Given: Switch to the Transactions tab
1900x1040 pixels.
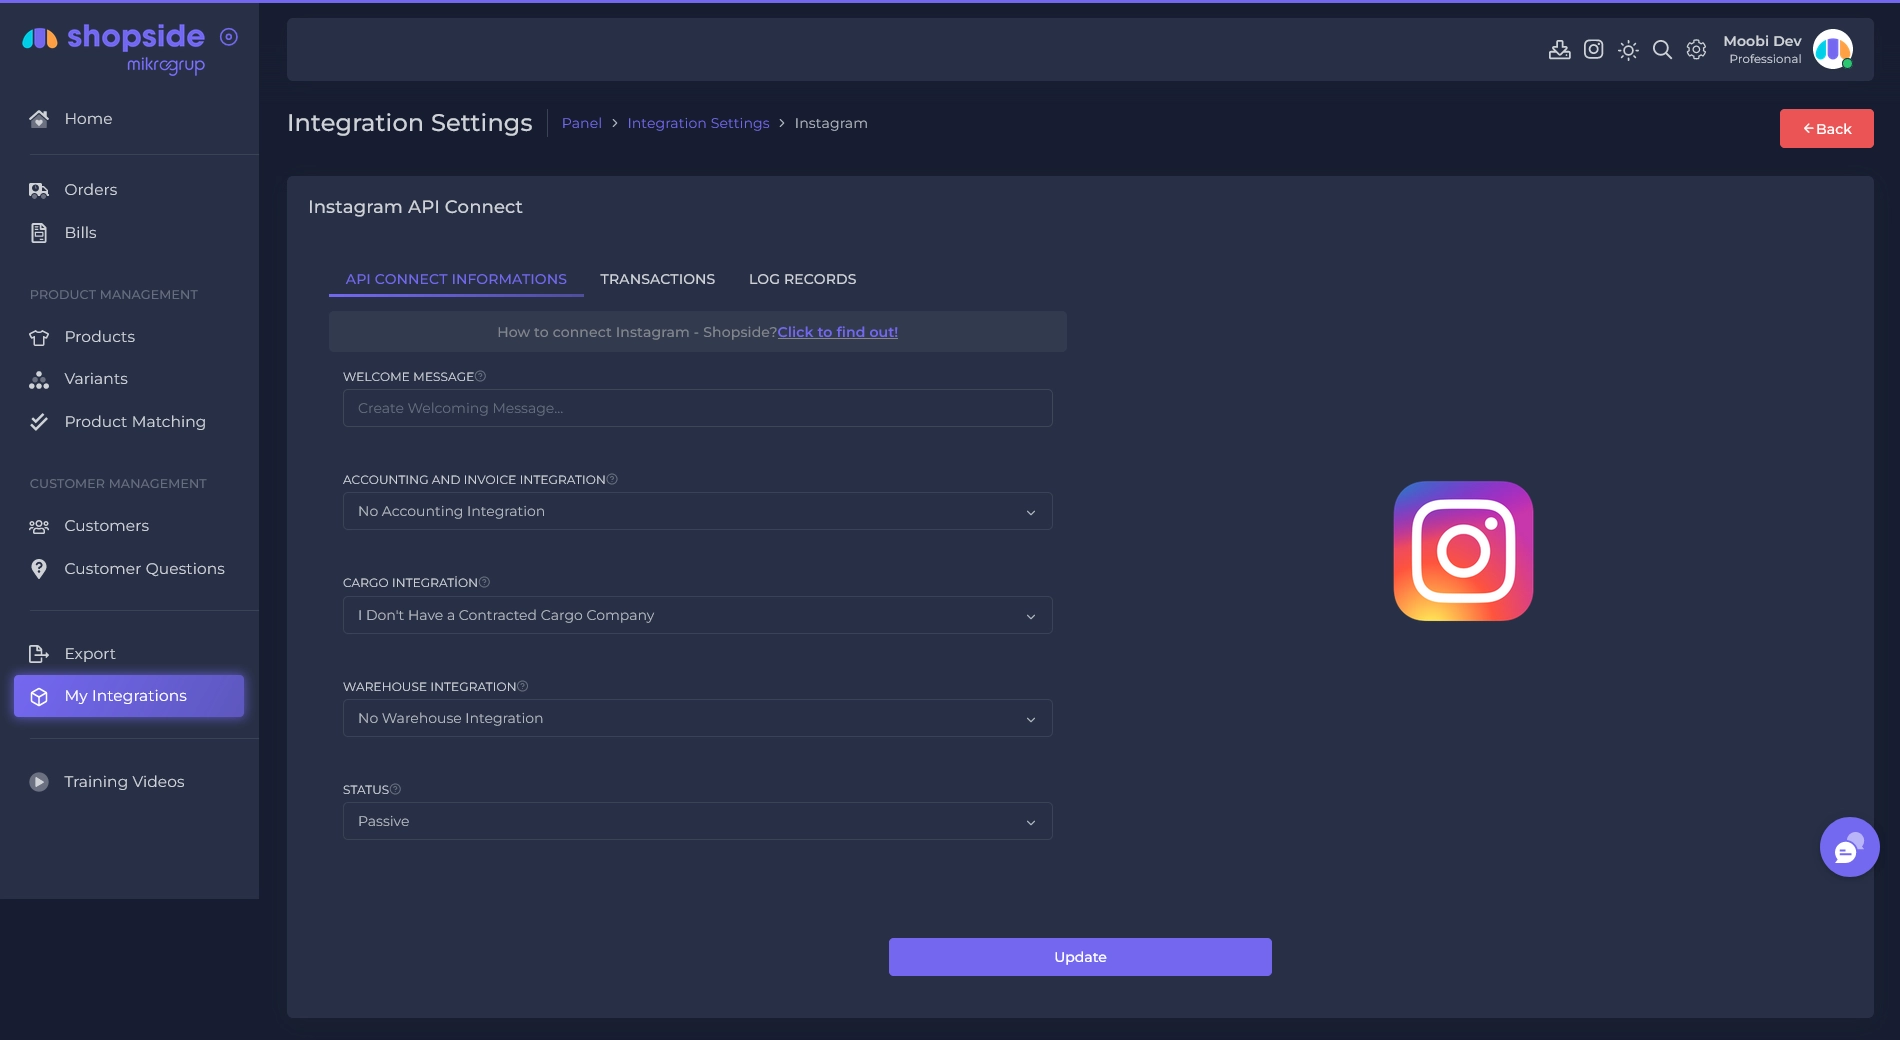Looking at the screenshot, I should (x=658, y=279).
